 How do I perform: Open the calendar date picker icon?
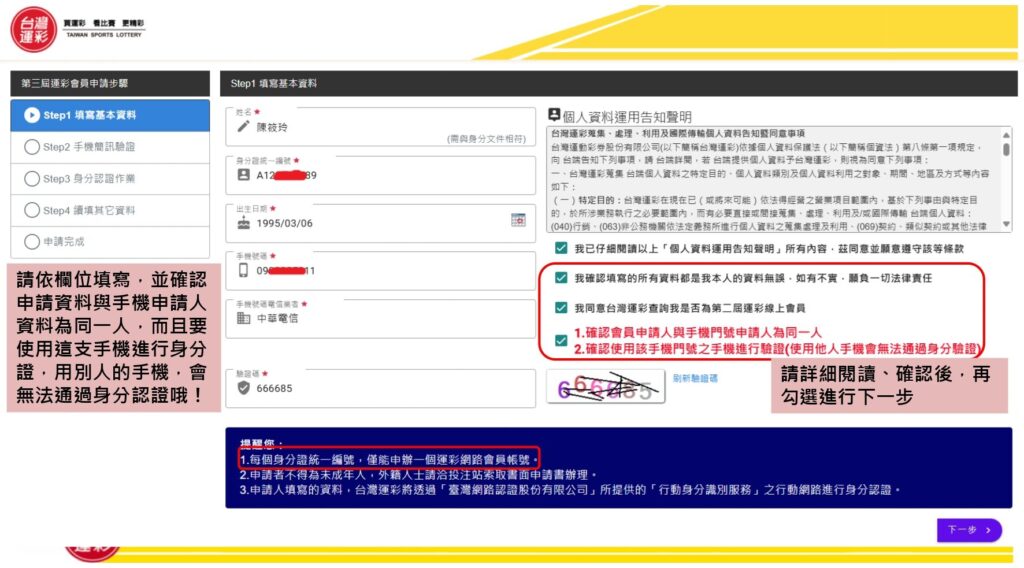(518, 220)
